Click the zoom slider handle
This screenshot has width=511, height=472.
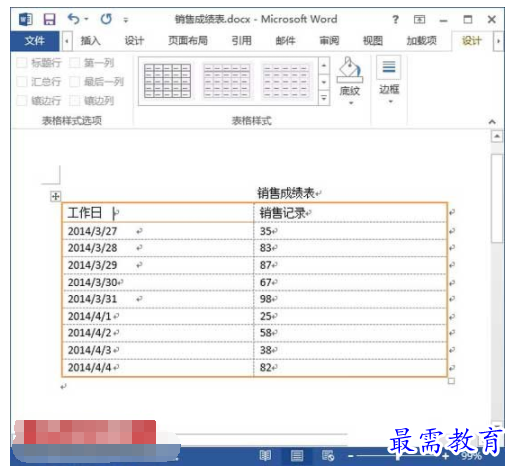(397, 456)
